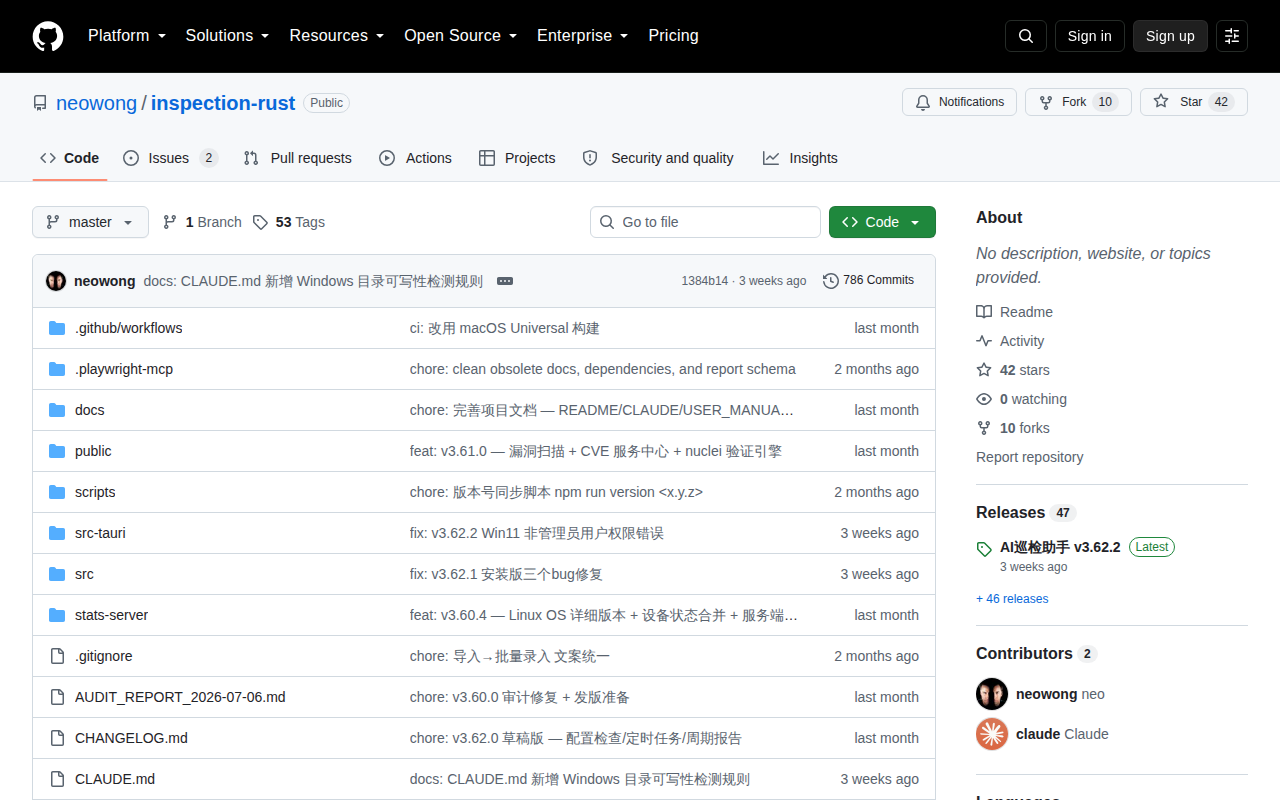Click the tag icon beside AI巡检助手 v3.62.2
This screenshot has height=800, width=1280.
(x=985, y=549)
